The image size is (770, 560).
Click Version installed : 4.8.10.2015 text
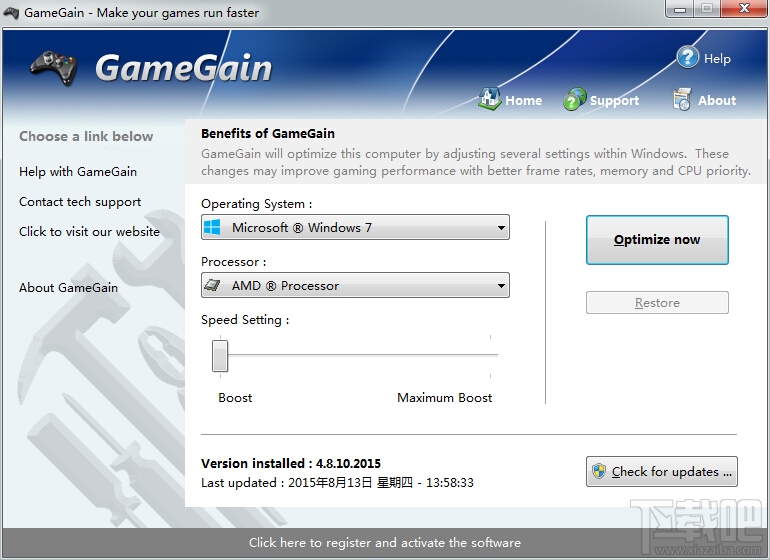point(291,463)
